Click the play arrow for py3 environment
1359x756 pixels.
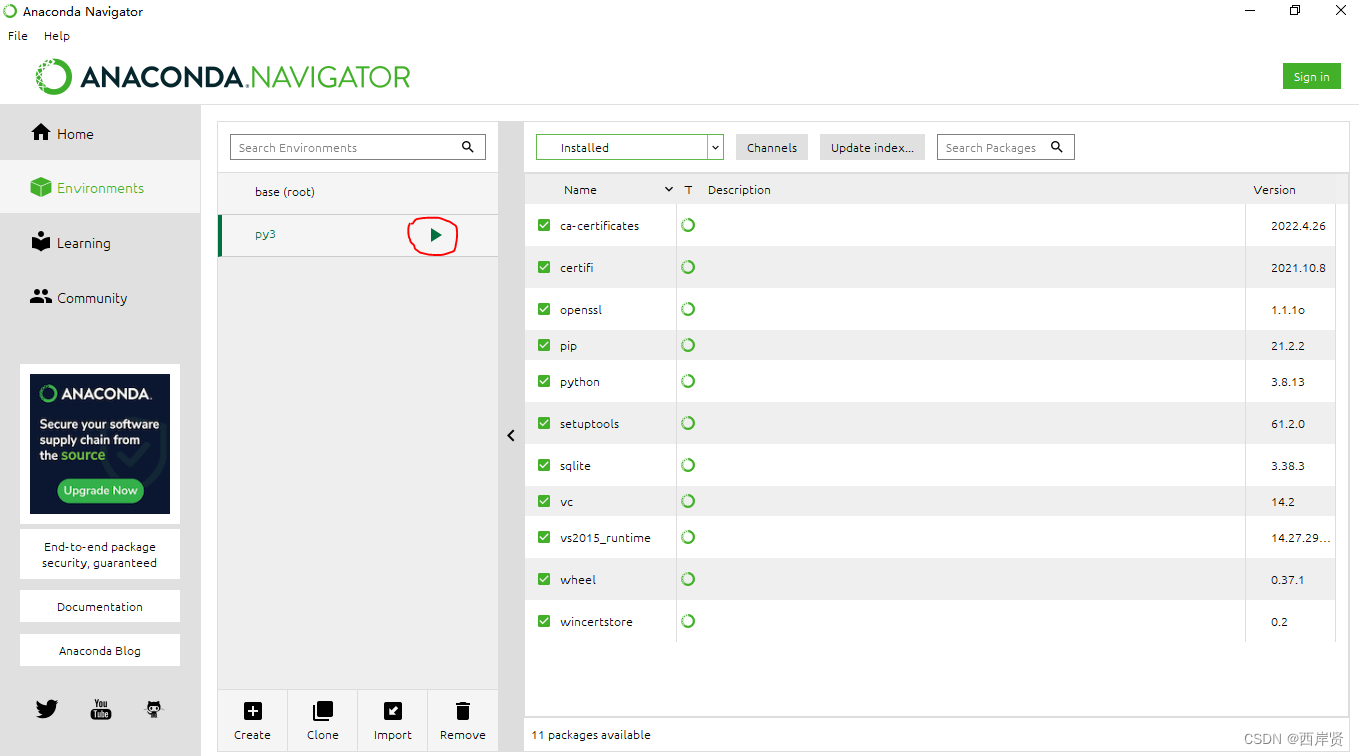click(x=435, y=235)
